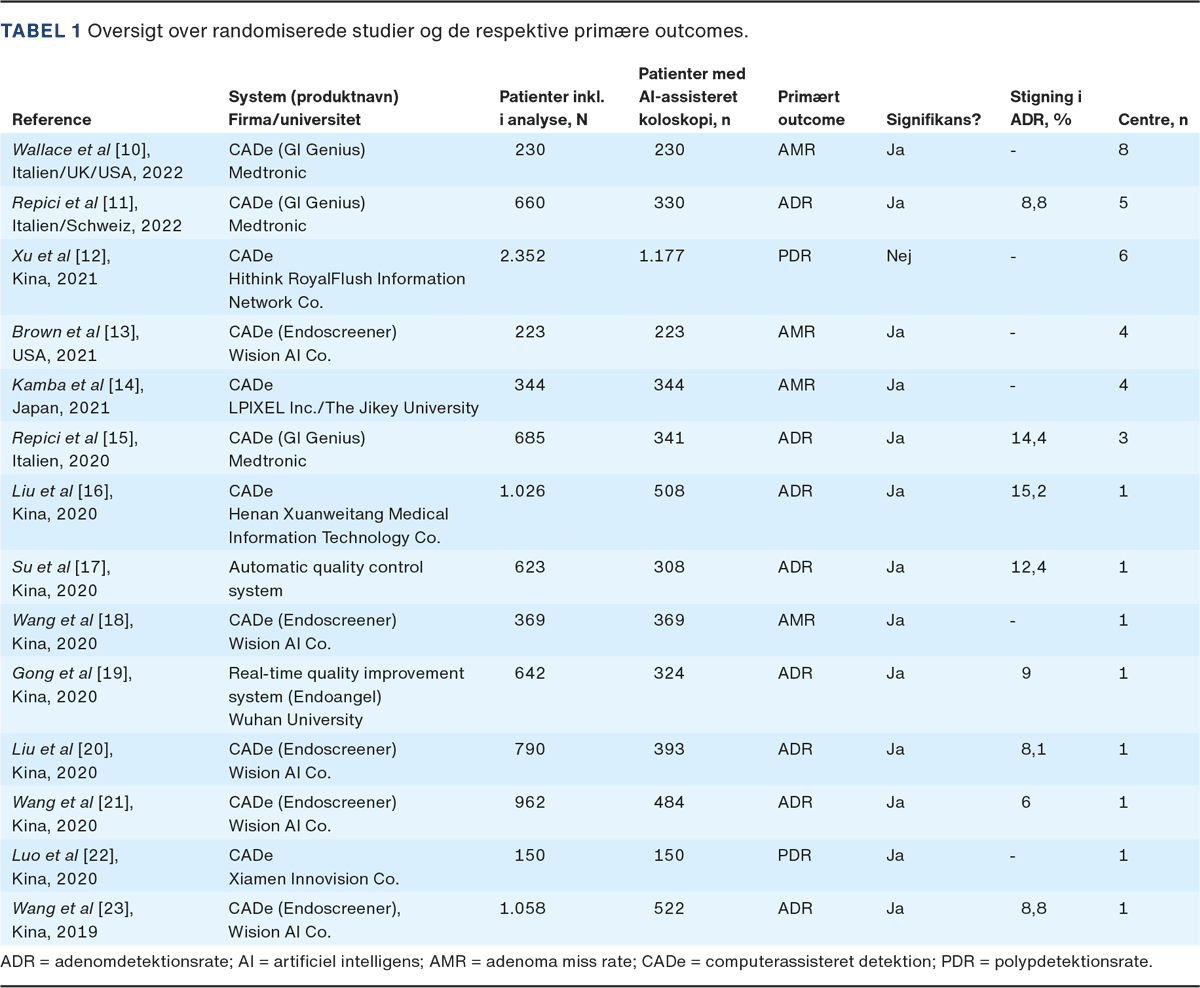Click the patient count '2.352' in Xu row

[522, 257]
